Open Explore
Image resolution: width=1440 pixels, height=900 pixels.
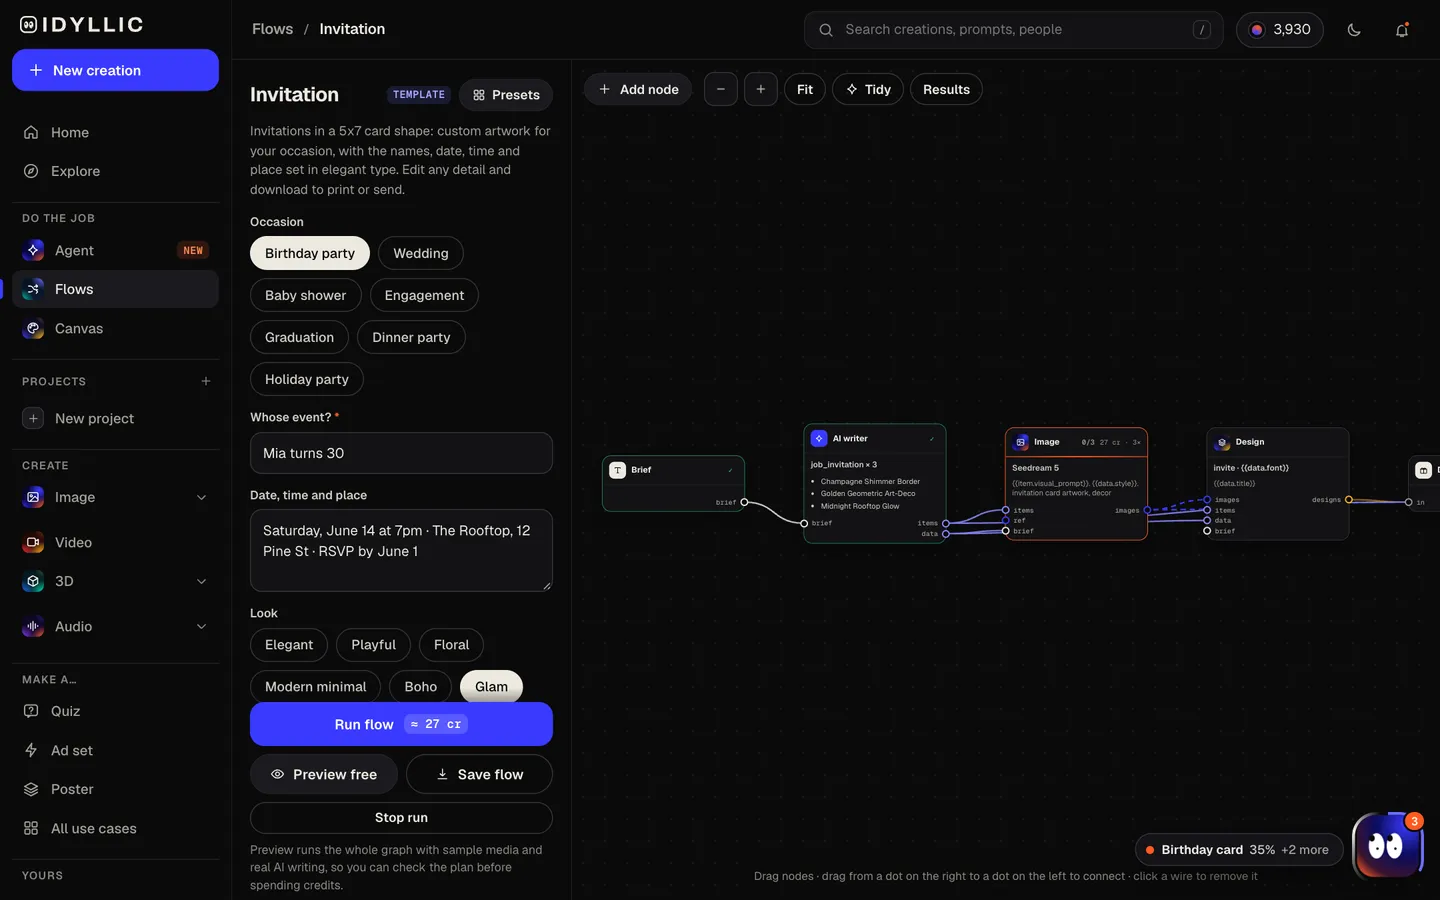pyautogui.click(x=115, y=171)
